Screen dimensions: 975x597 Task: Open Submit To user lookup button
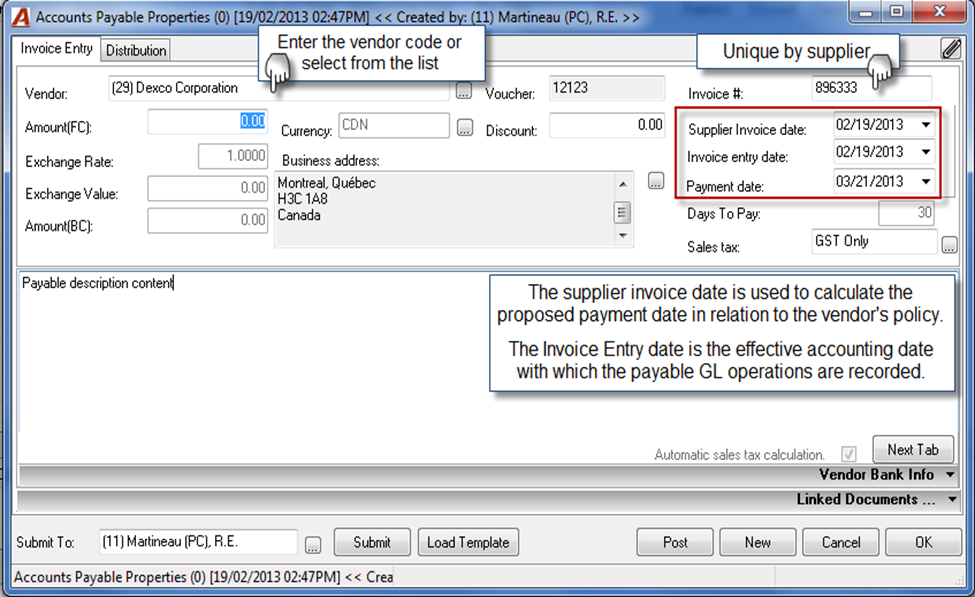[x=313, y=545]
